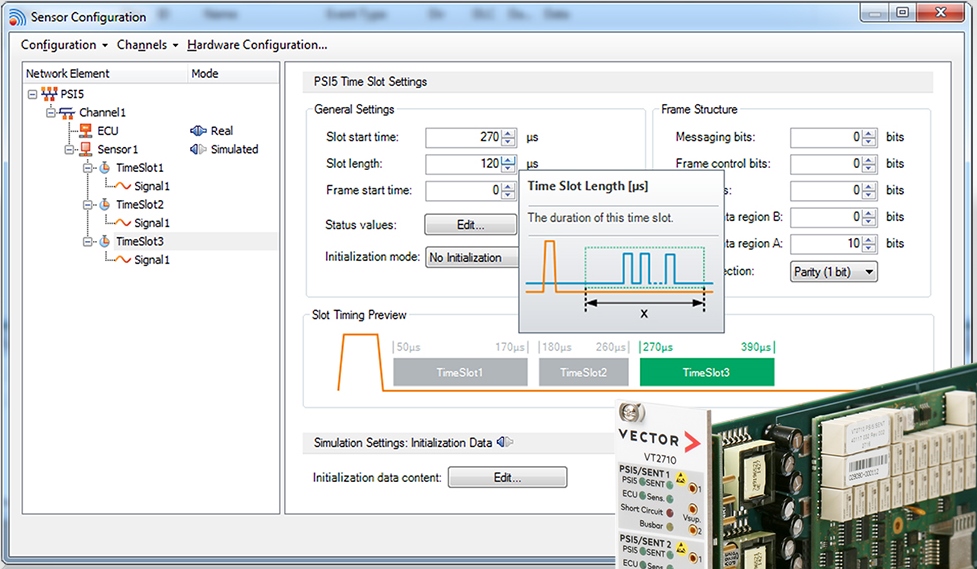Select the TimeSlot1 clock icon
977x569 pixels.
(x=104, y=168)
